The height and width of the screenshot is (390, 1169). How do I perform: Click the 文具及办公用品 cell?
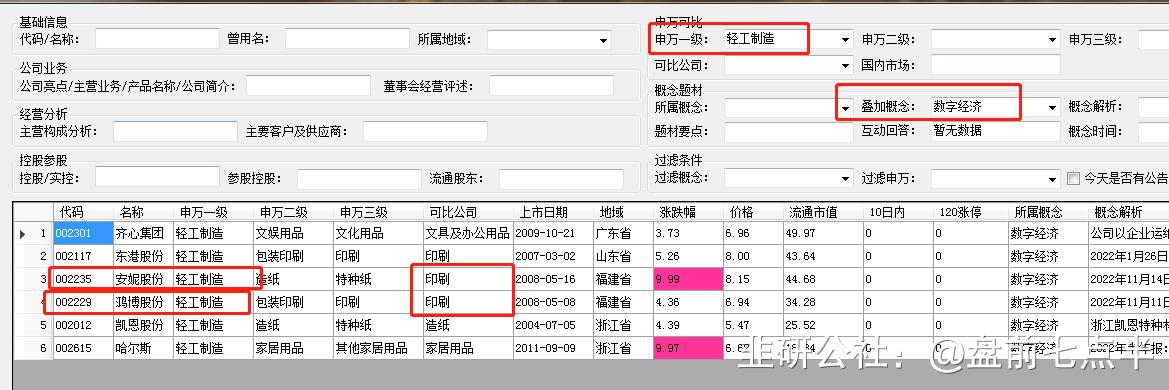tap(468, 233)
